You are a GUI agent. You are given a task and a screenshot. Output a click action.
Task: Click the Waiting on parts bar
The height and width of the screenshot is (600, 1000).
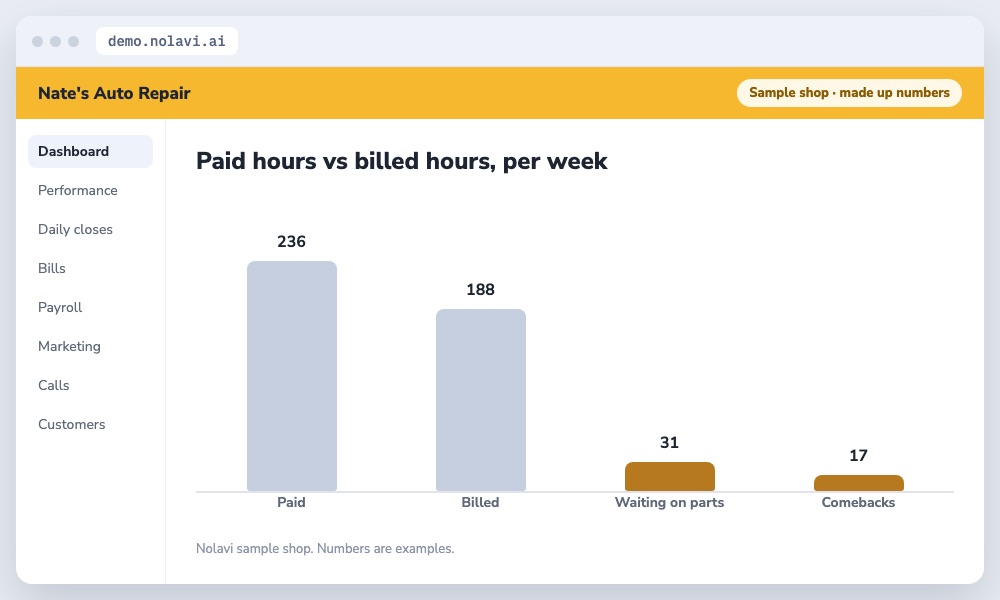(670, 476)
